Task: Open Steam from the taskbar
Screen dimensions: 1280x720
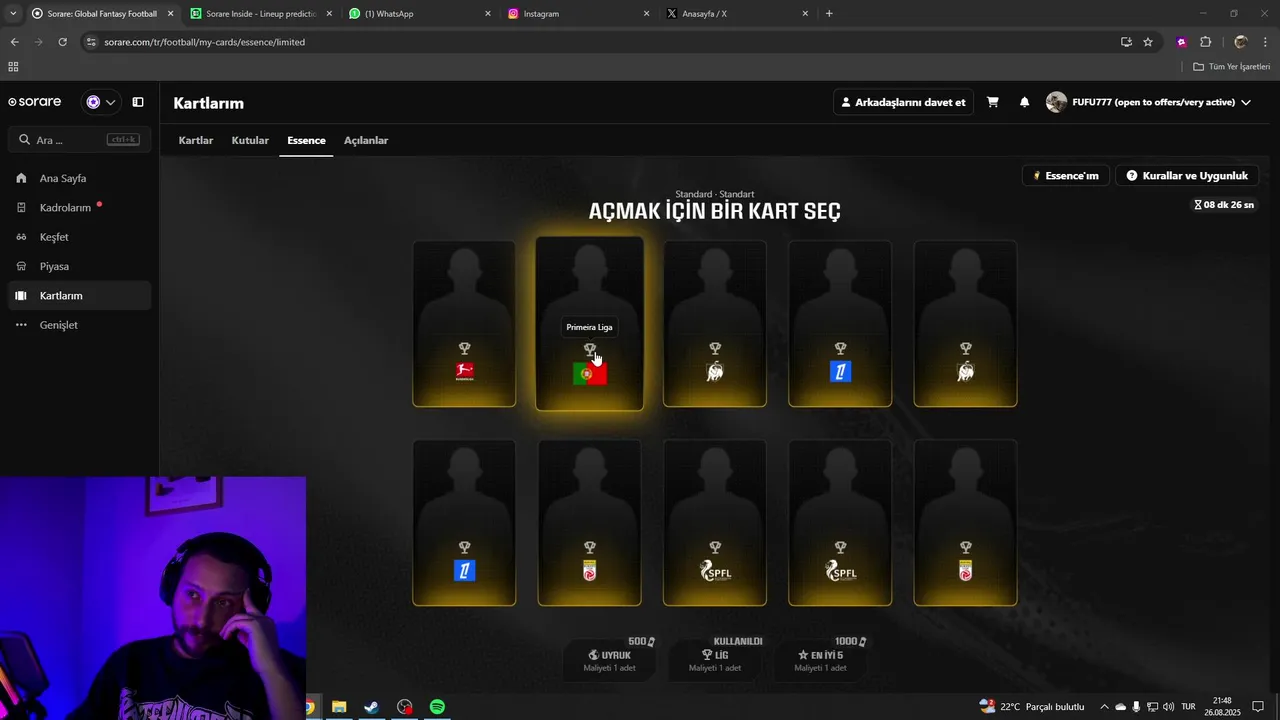Action: pos(371,707)
